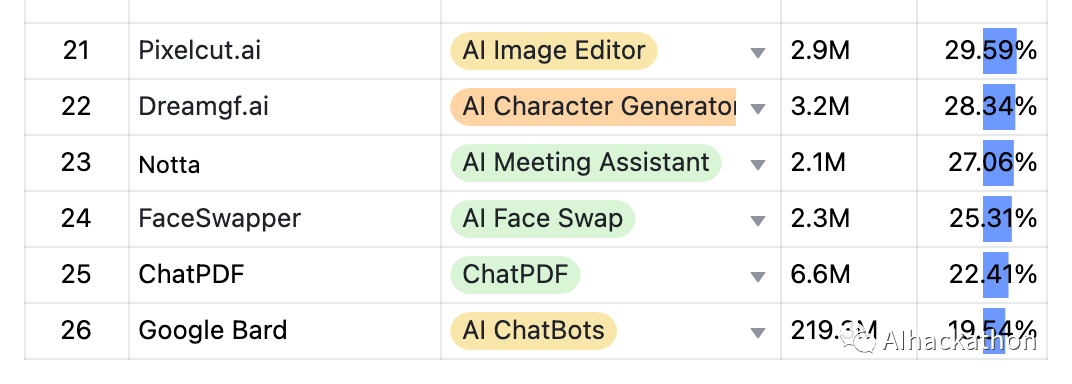The height and width of the screenshot is (384, 1072).
Task: Click the 22.41% growth bar cell
Action: click(x=982, y=275)
